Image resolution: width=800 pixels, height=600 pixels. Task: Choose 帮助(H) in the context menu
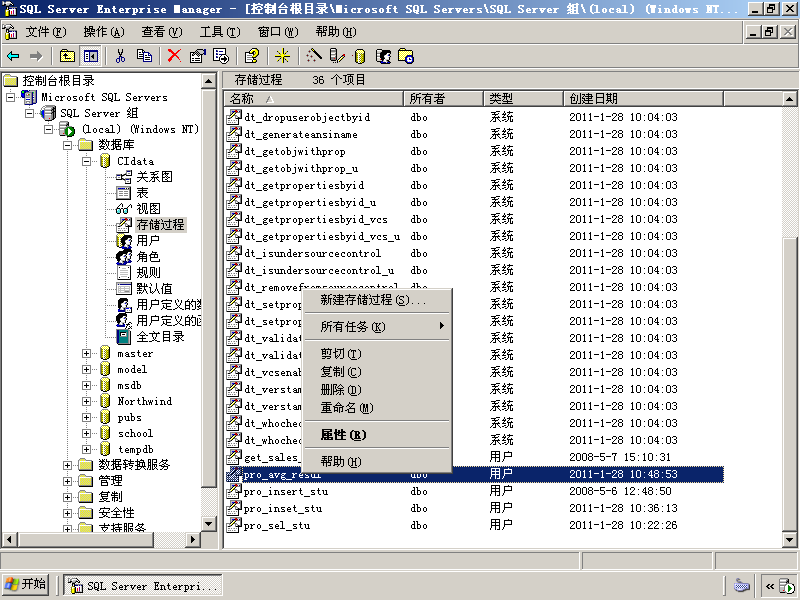click(x=377, y=462)
